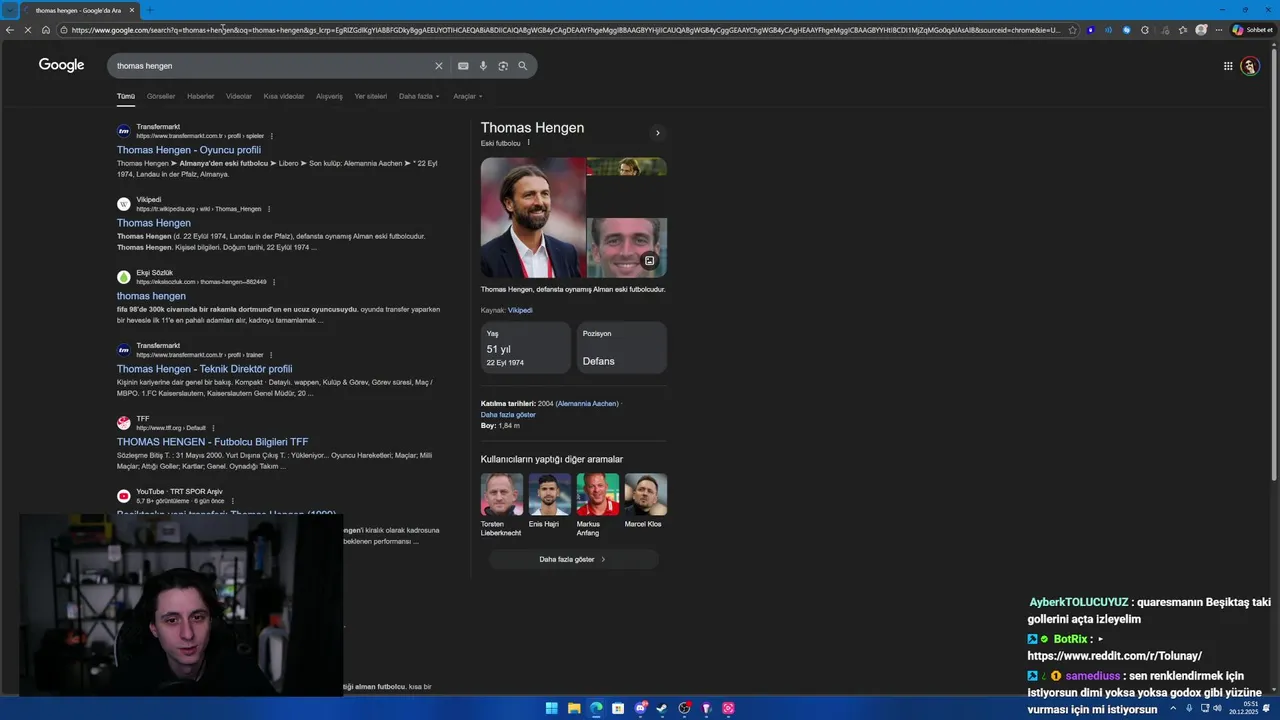Open OBS Studio from taskbar
1280x720 pixels.
(685, 708)
